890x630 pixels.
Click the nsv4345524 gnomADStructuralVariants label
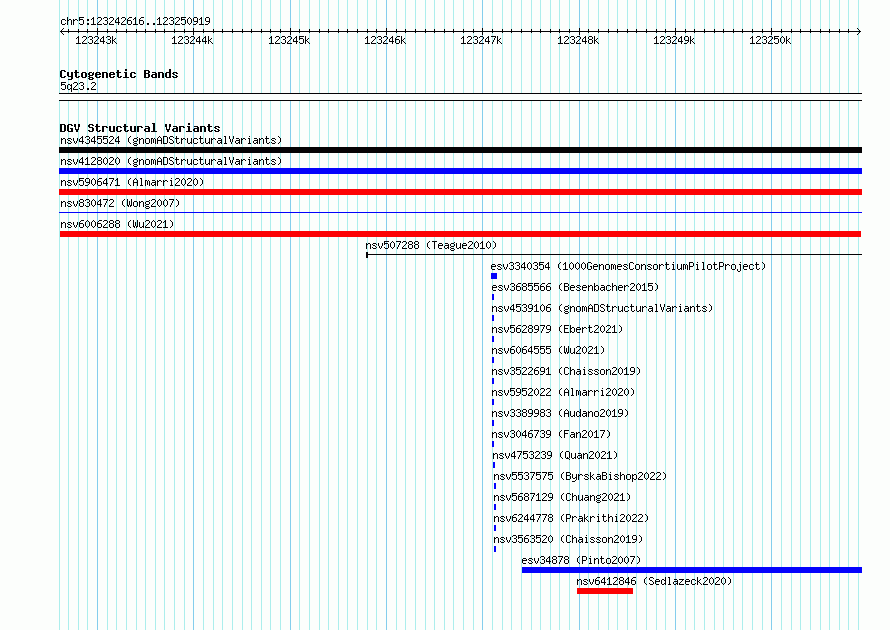(x=171, y=140)
